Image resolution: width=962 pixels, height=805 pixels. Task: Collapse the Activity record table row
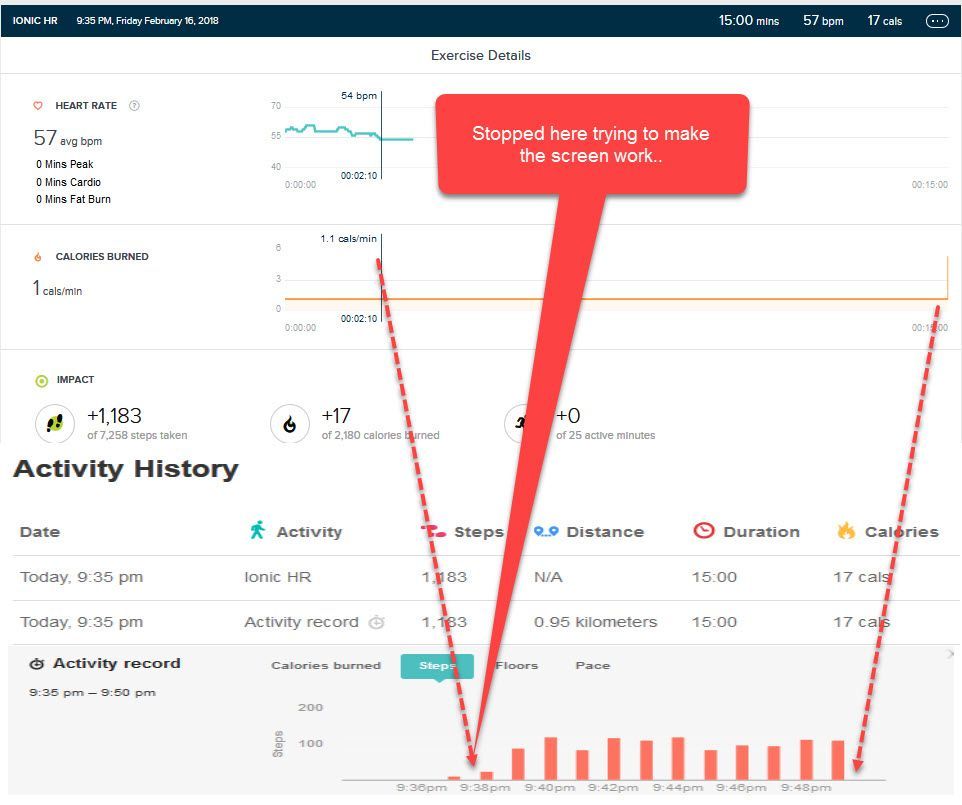(x=301, y=622)
